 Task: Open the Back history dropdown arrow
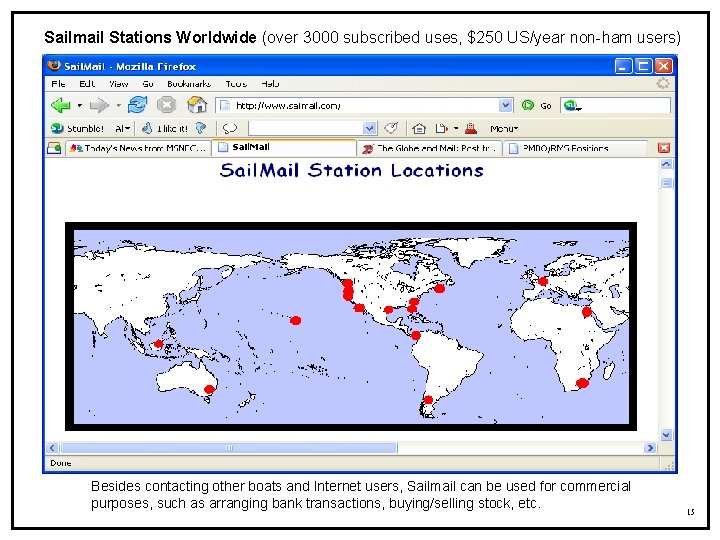79,106
